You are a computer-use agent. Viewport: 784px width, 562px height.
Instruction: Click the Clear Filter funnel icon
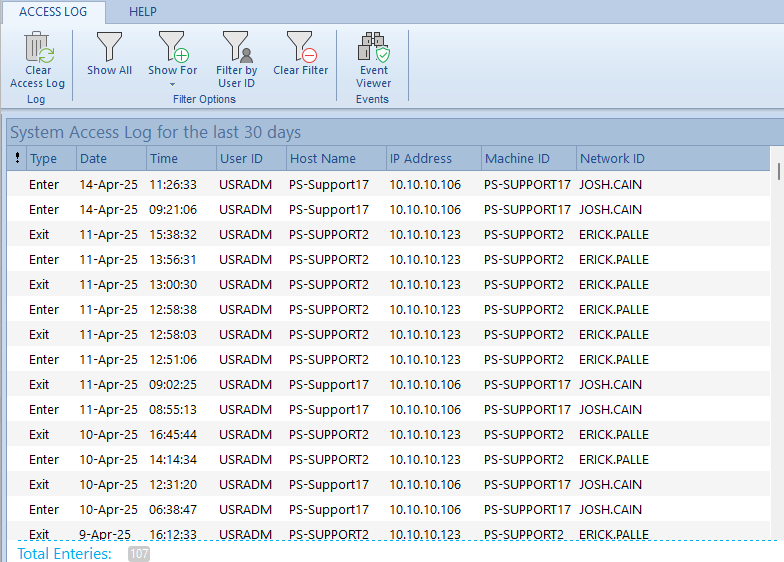pos(300,47)
